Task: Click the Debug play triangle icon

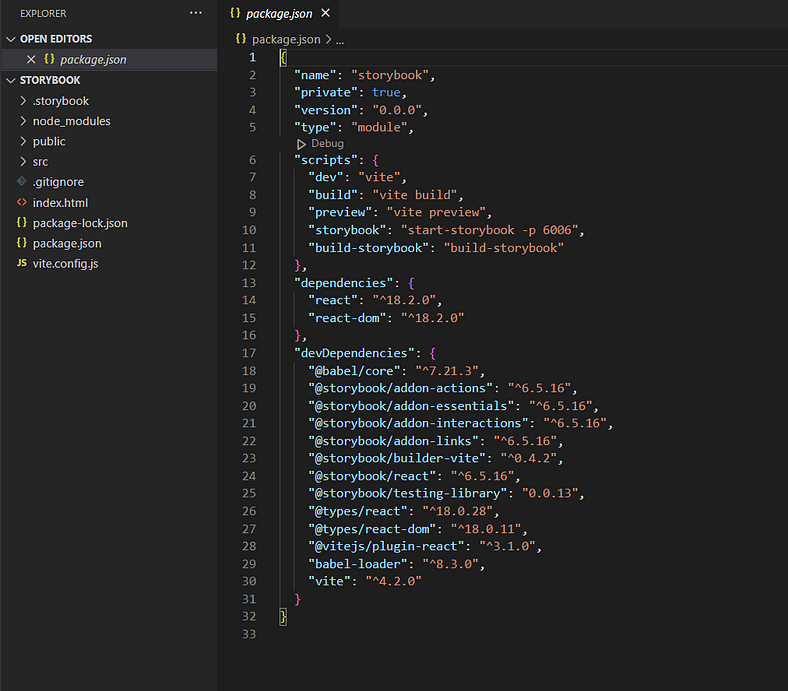Action: coord(301,144)
